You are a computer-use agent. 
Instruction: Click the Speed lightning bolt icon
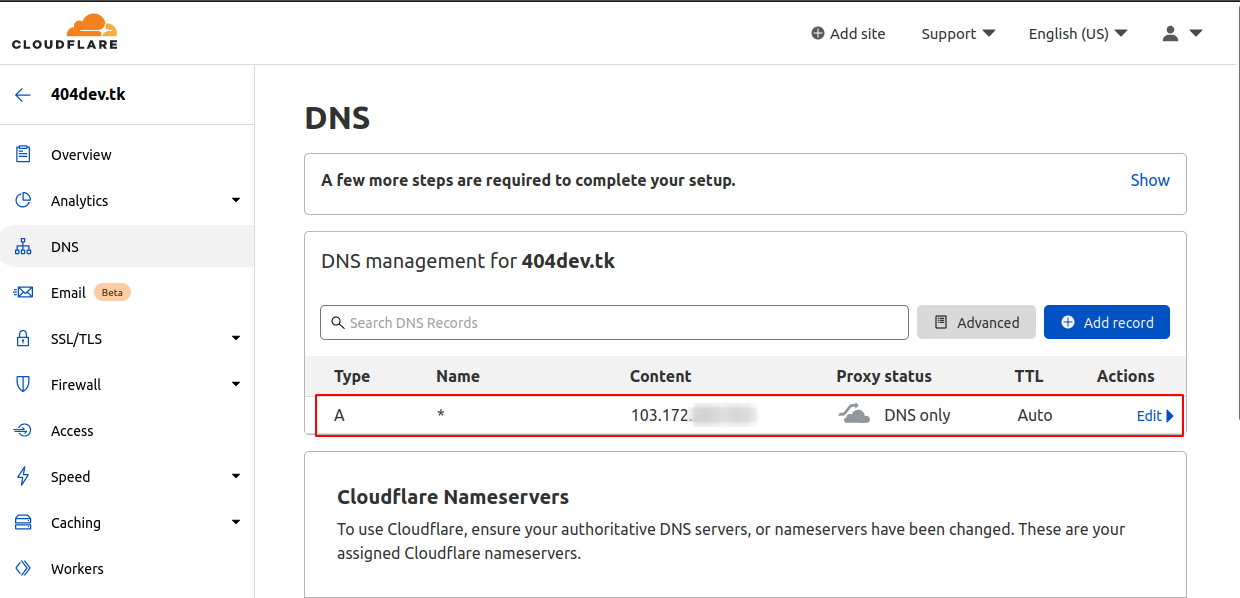(23, 476)
